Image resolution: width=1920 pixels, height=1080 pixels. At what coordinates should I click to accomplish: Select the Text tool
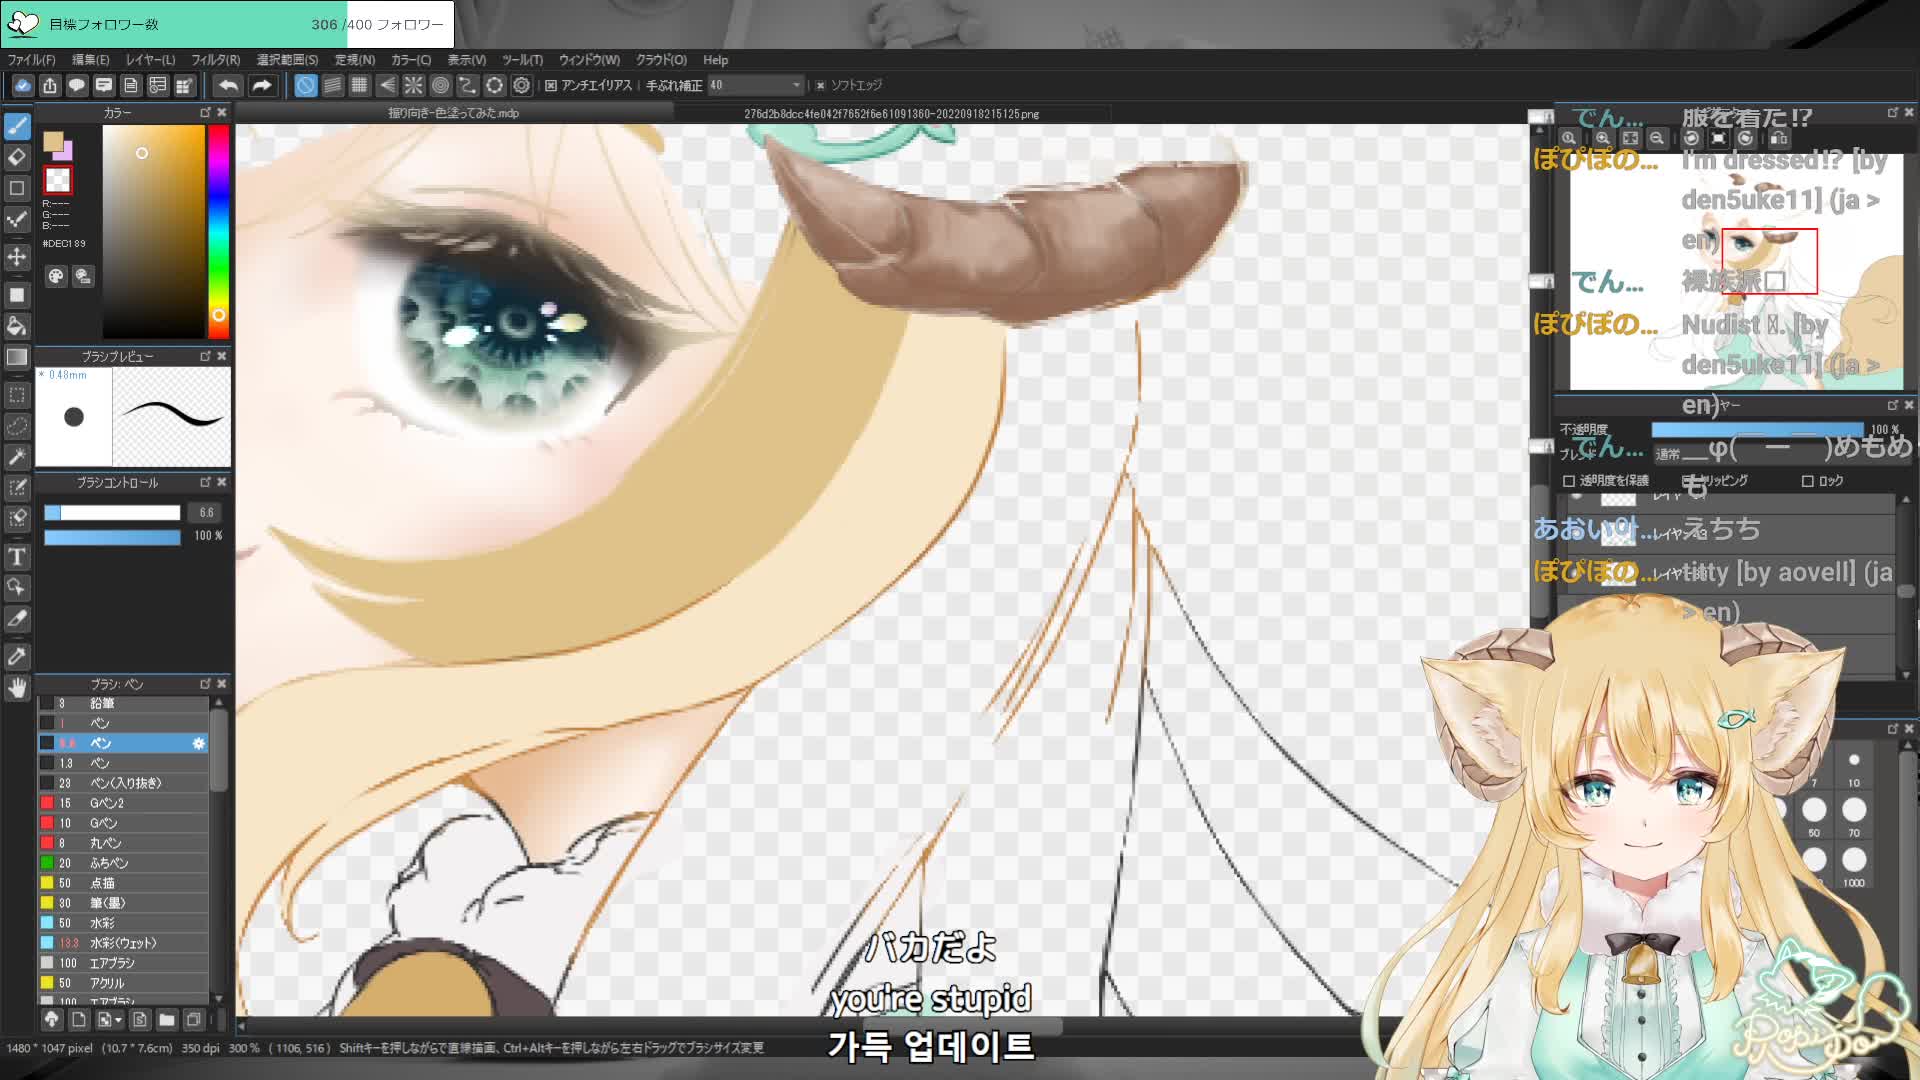[17, 557]
